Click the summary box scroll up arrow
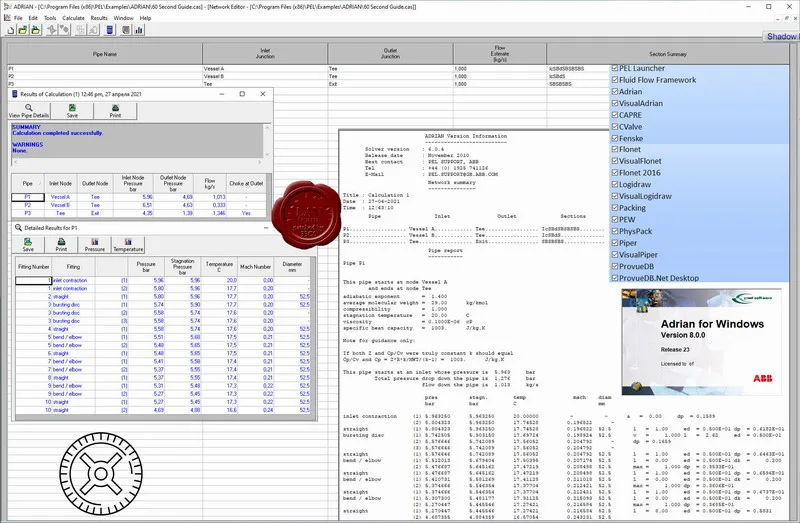 pos(267,127)
